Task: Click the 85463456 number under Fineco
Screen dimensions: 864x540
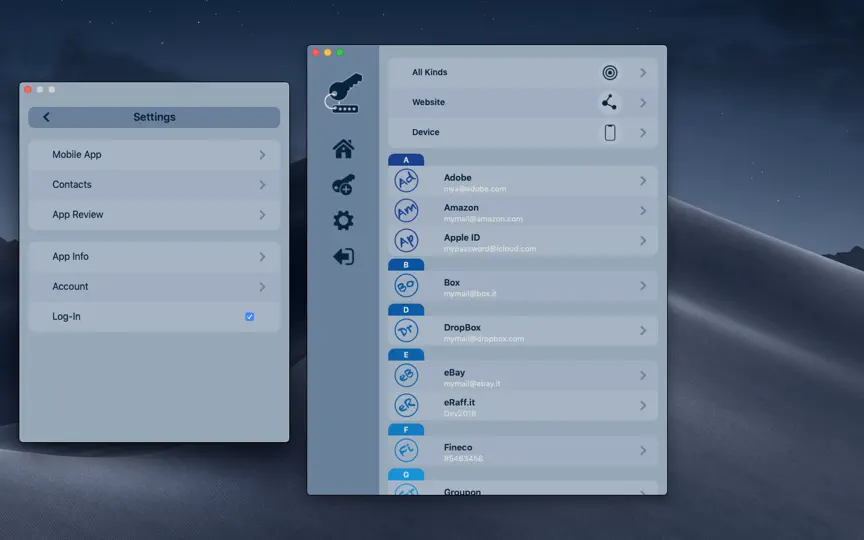Action: (x=463, y=458)
